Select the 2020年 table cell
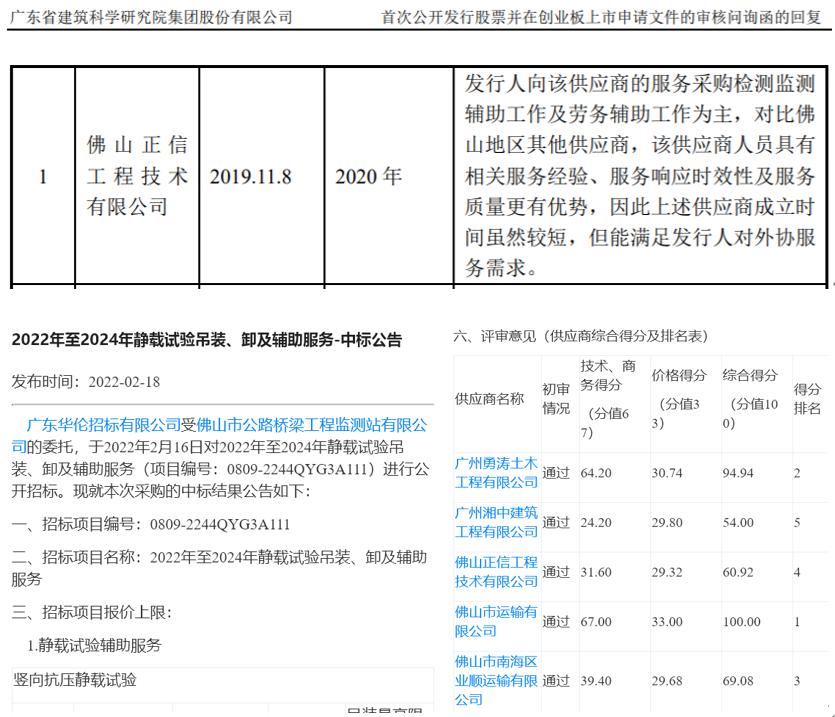 (x=368, y=177)
